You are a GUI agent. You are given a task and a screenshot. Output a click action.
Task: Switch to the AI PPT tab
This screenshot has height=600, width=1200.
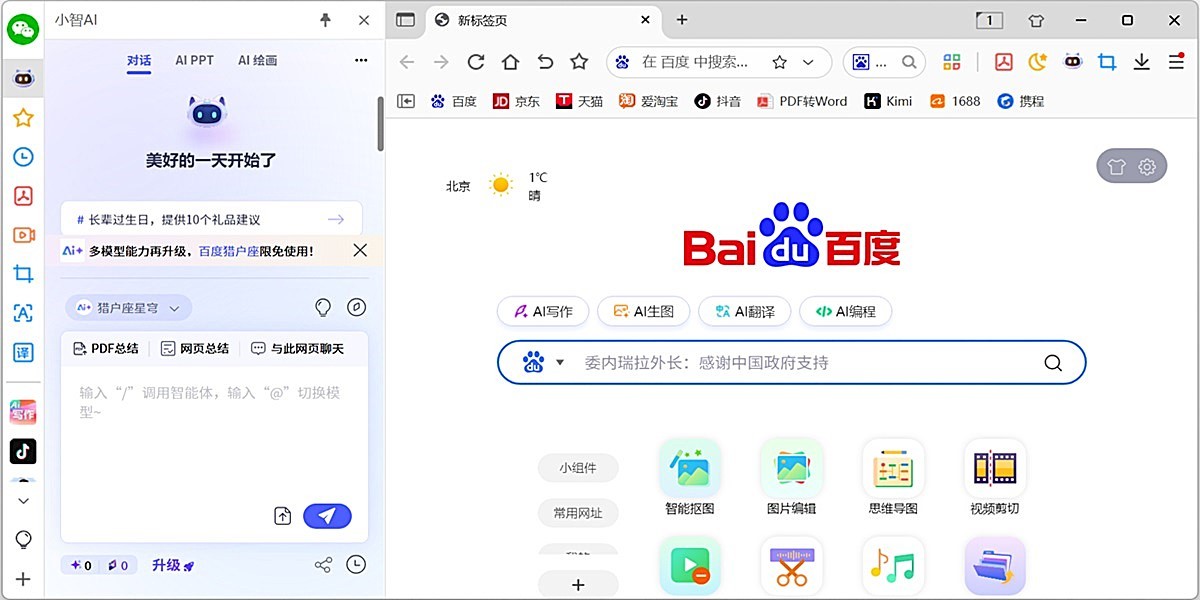[x=194, y=60]
